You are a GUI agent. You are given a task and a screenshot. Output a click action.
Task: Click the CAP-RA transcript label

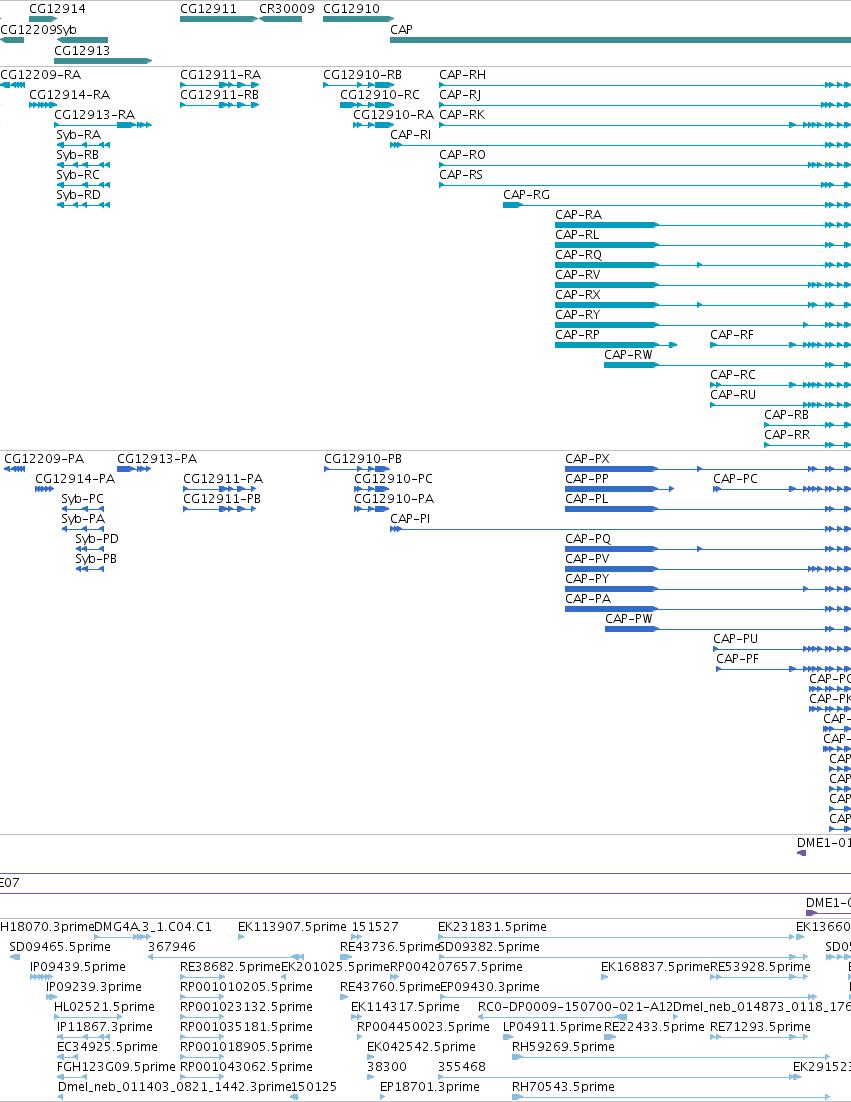(578, 214)
